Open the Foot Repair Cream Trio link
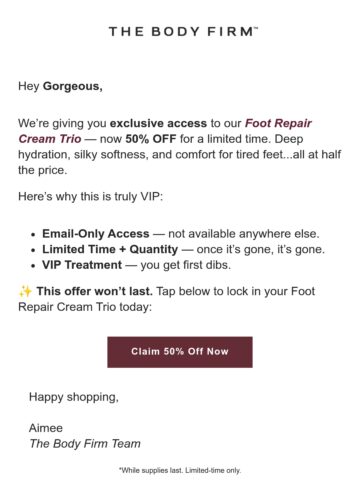The height and width of the screenshot is (480, 360). (278, 123)
